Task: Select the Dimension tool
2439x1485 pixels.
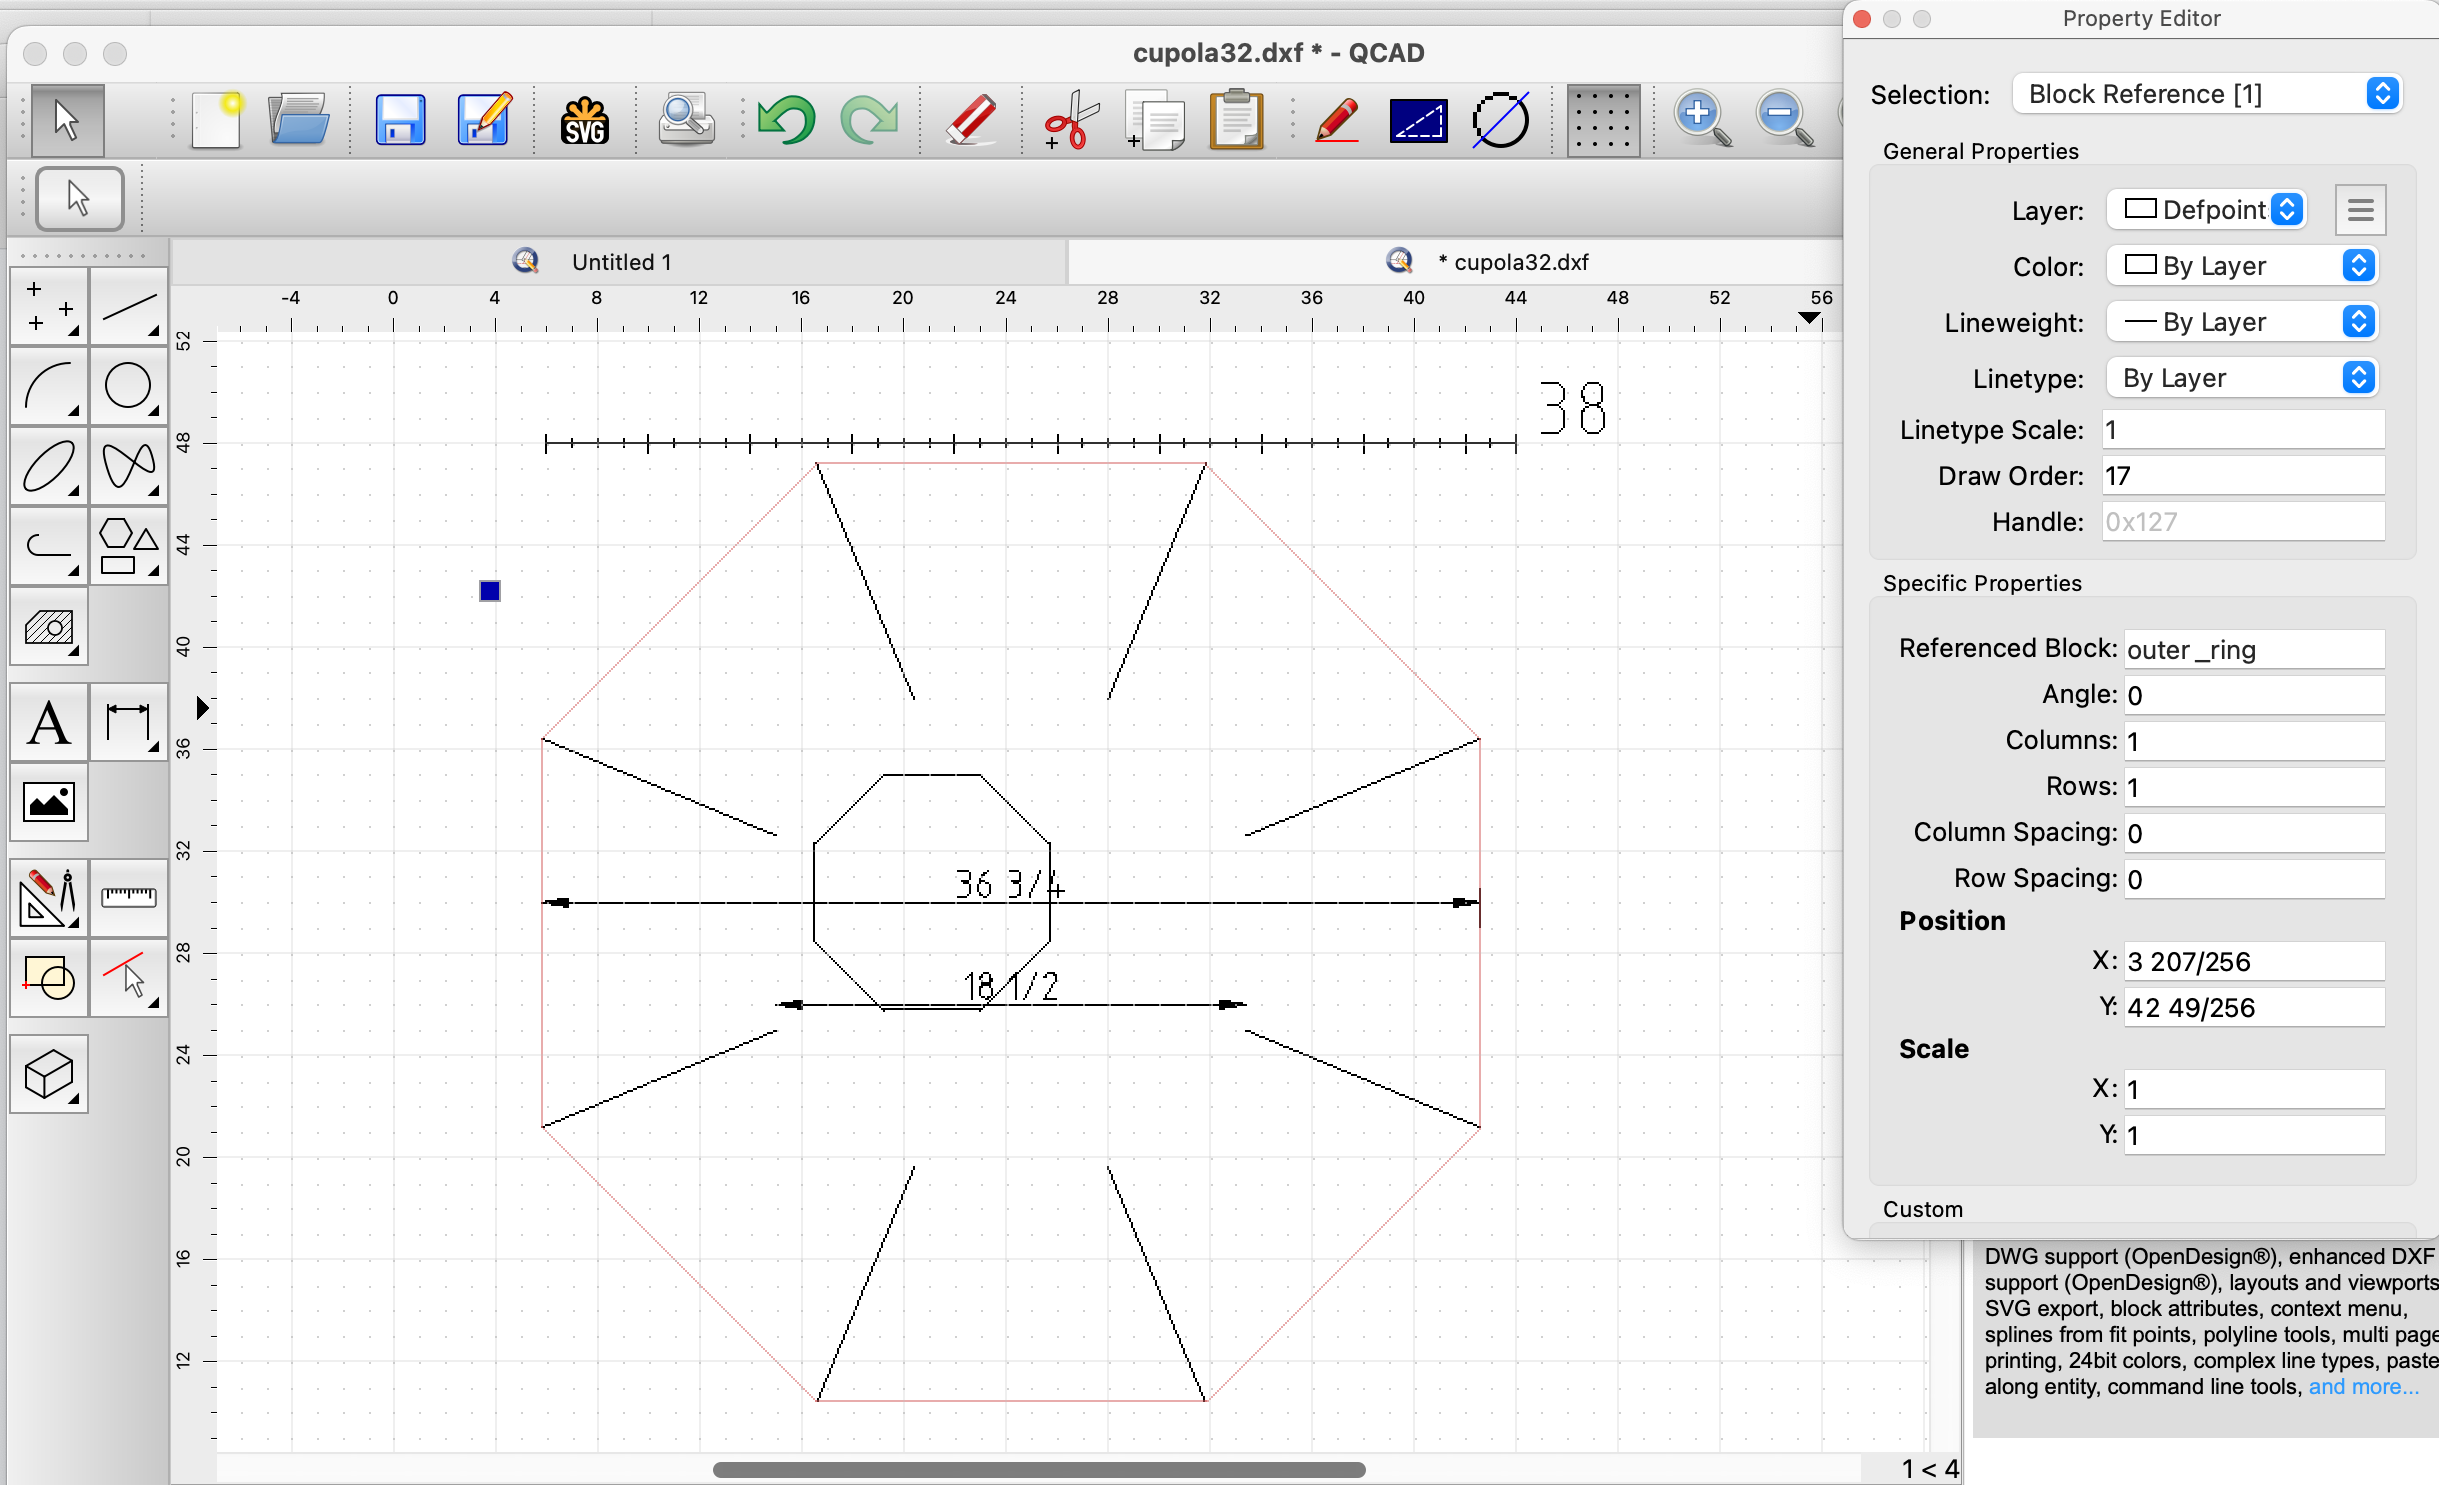Action: point(129,723)
